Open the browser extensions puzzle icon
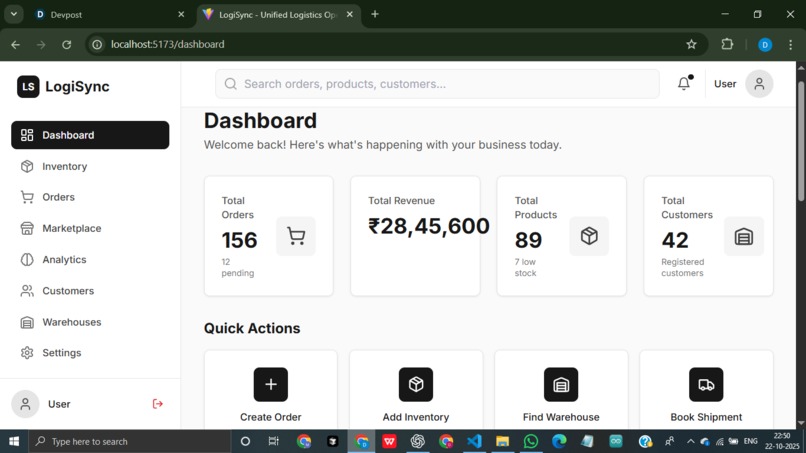This screenshot has width=806, height=453. click(727, 44)
